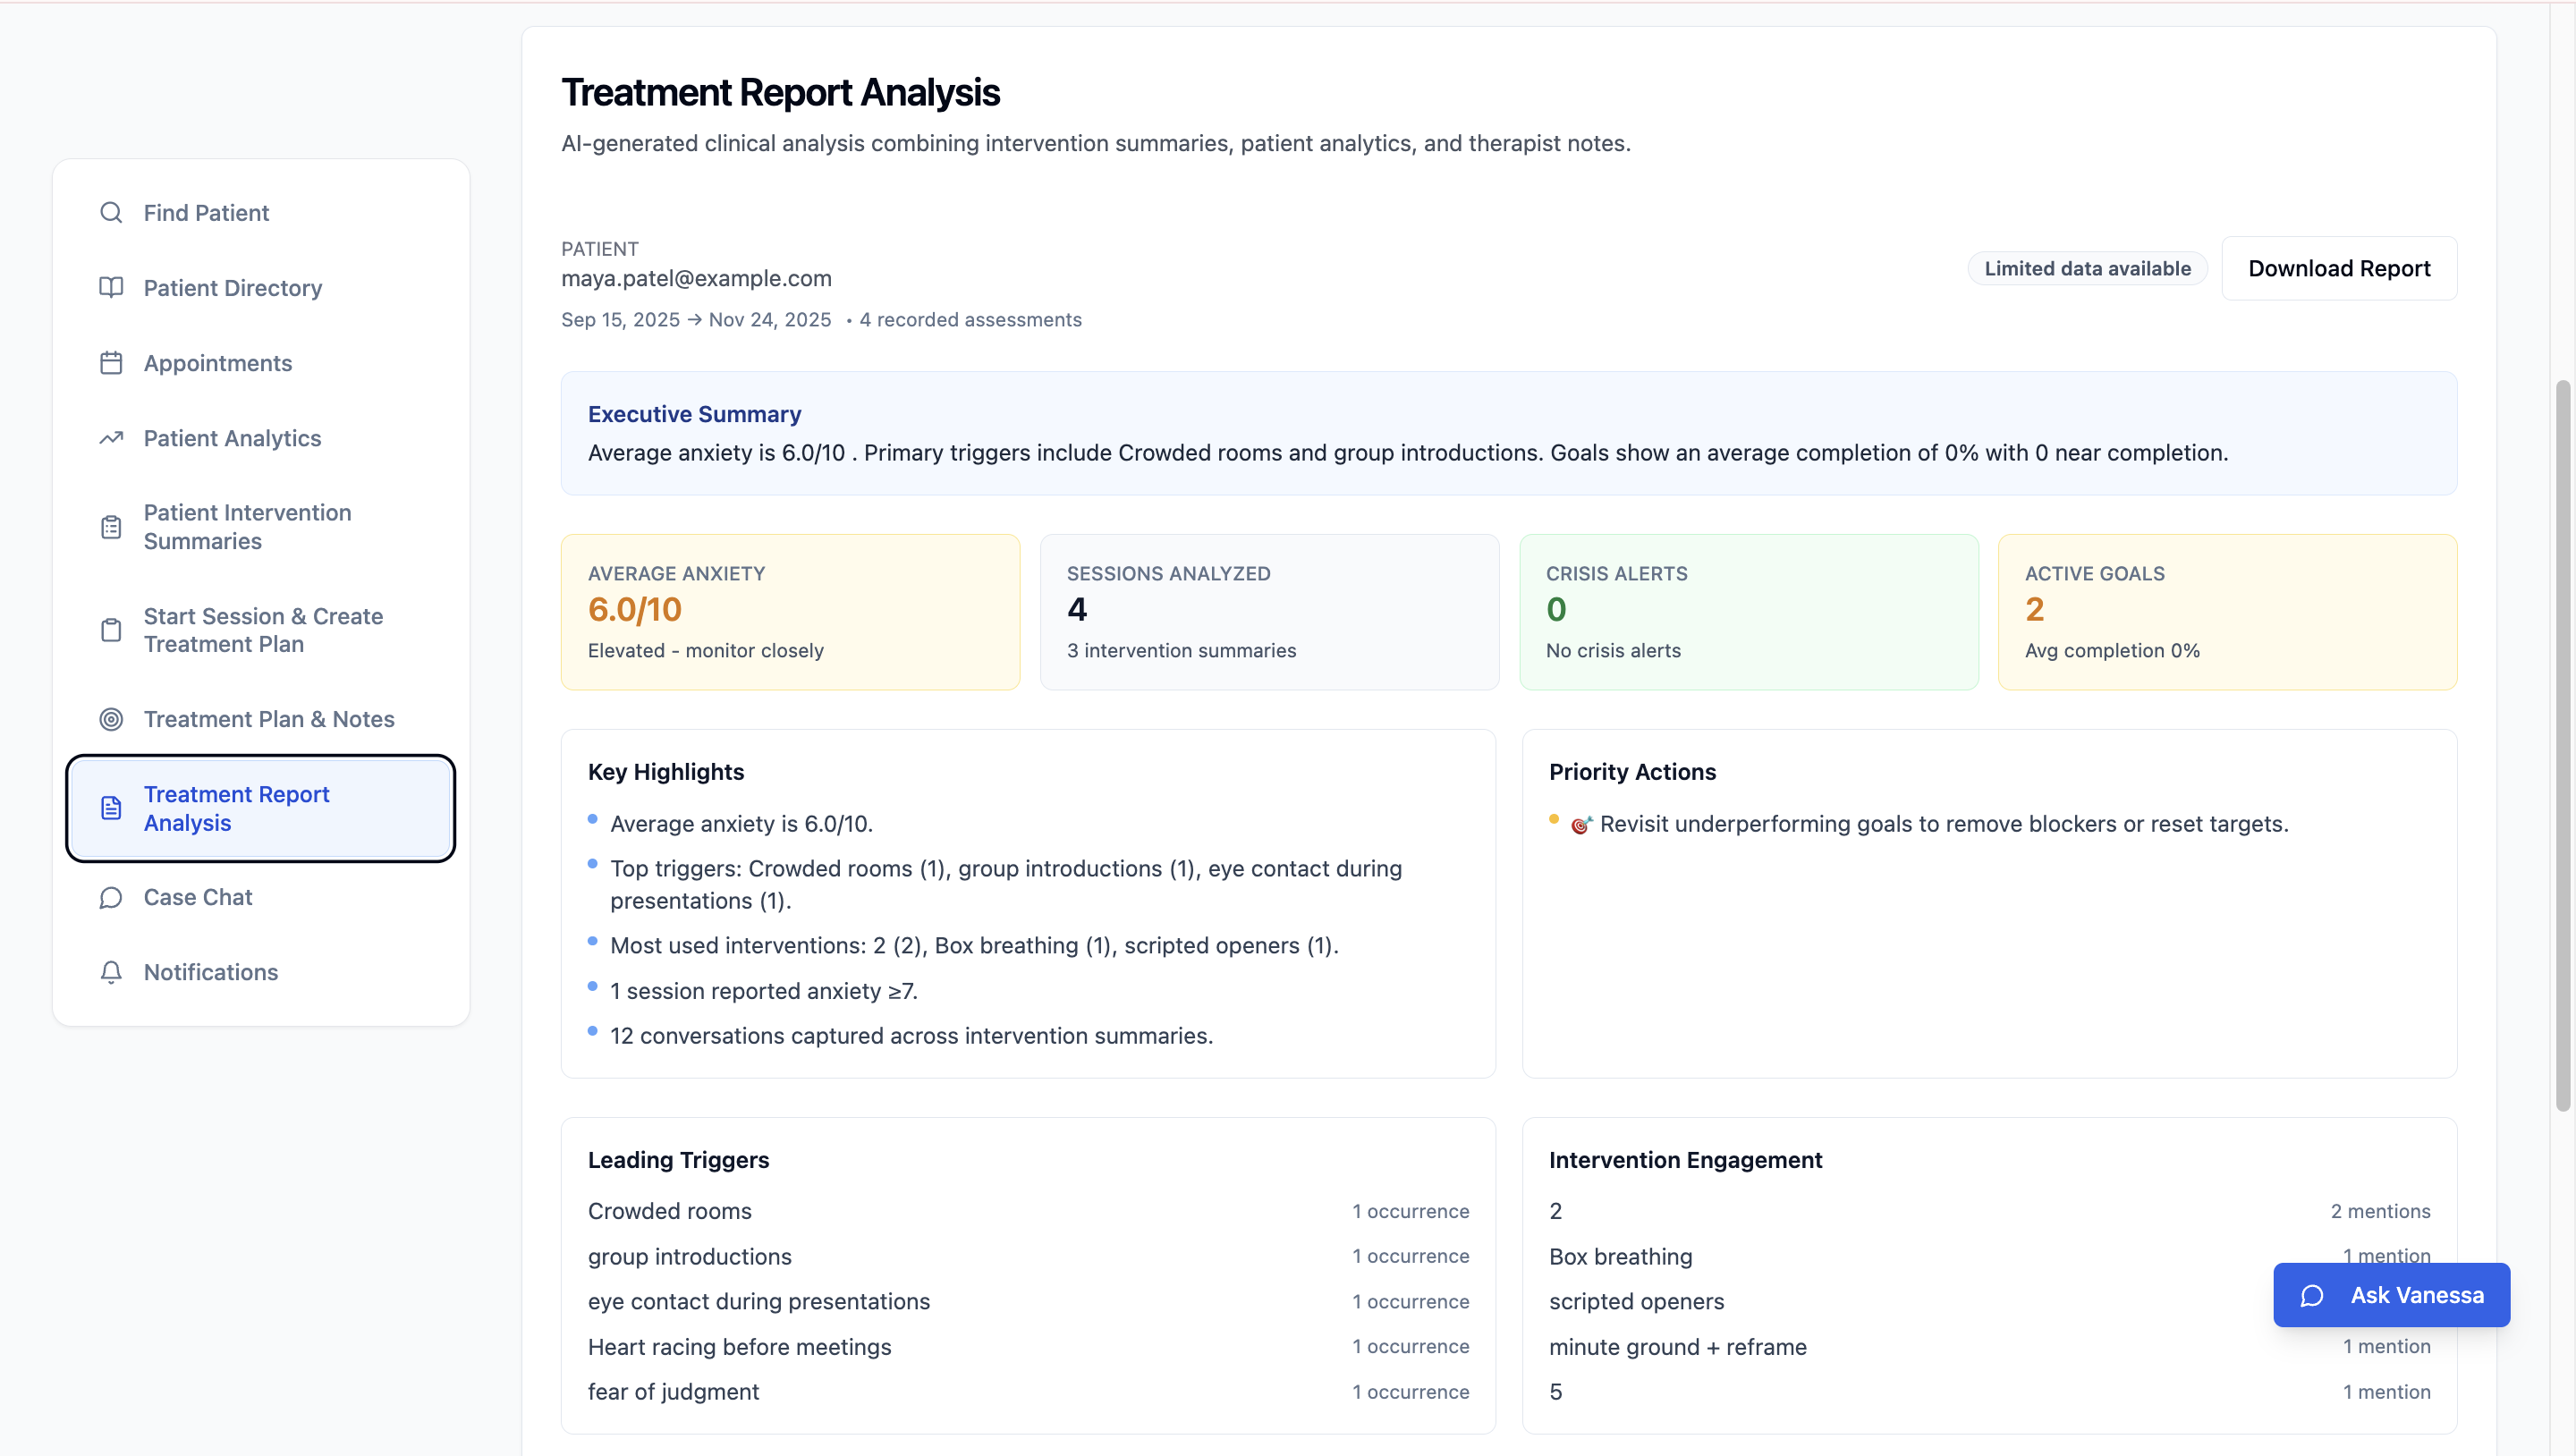Go to Patient Directory
Screen dimensions: 2576x1456
[260, 288]
